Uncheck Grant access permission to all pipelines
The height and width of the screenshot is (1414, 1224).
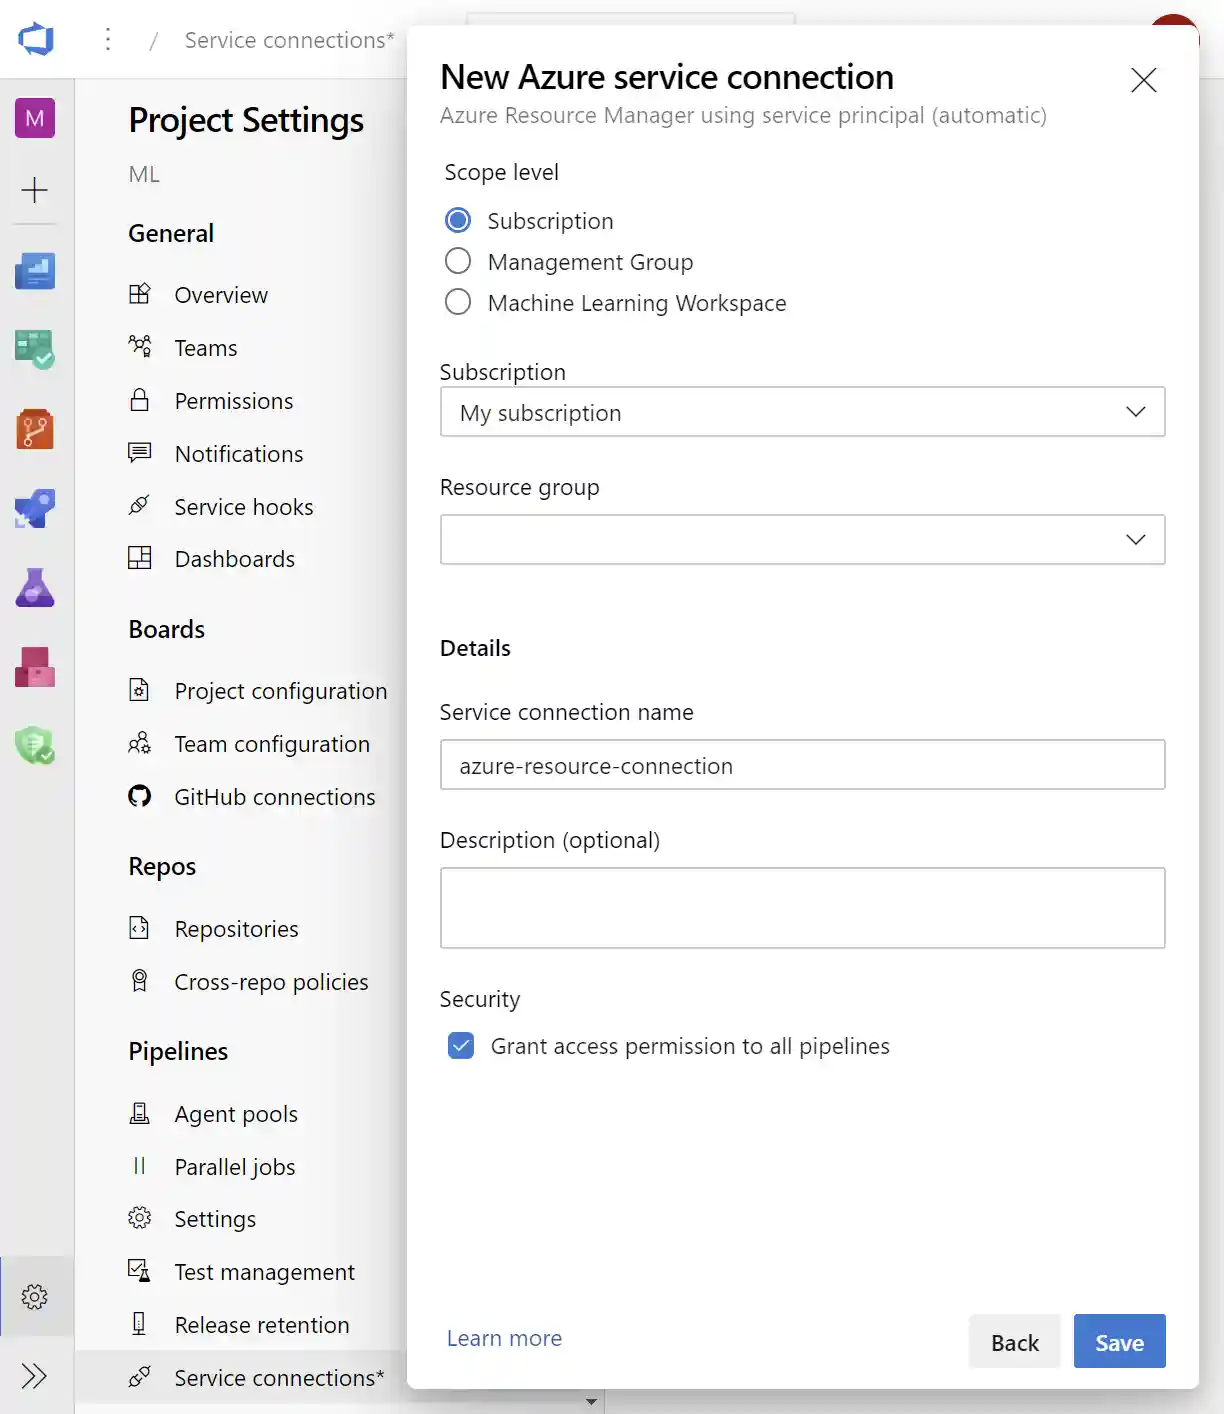click(x=460, y=1046)
